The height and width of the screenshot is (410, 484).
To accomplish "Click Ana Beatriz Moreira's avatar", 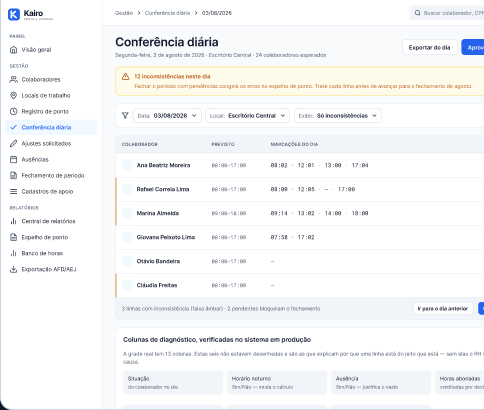I will pyautogui.click(x=127, y=165).
